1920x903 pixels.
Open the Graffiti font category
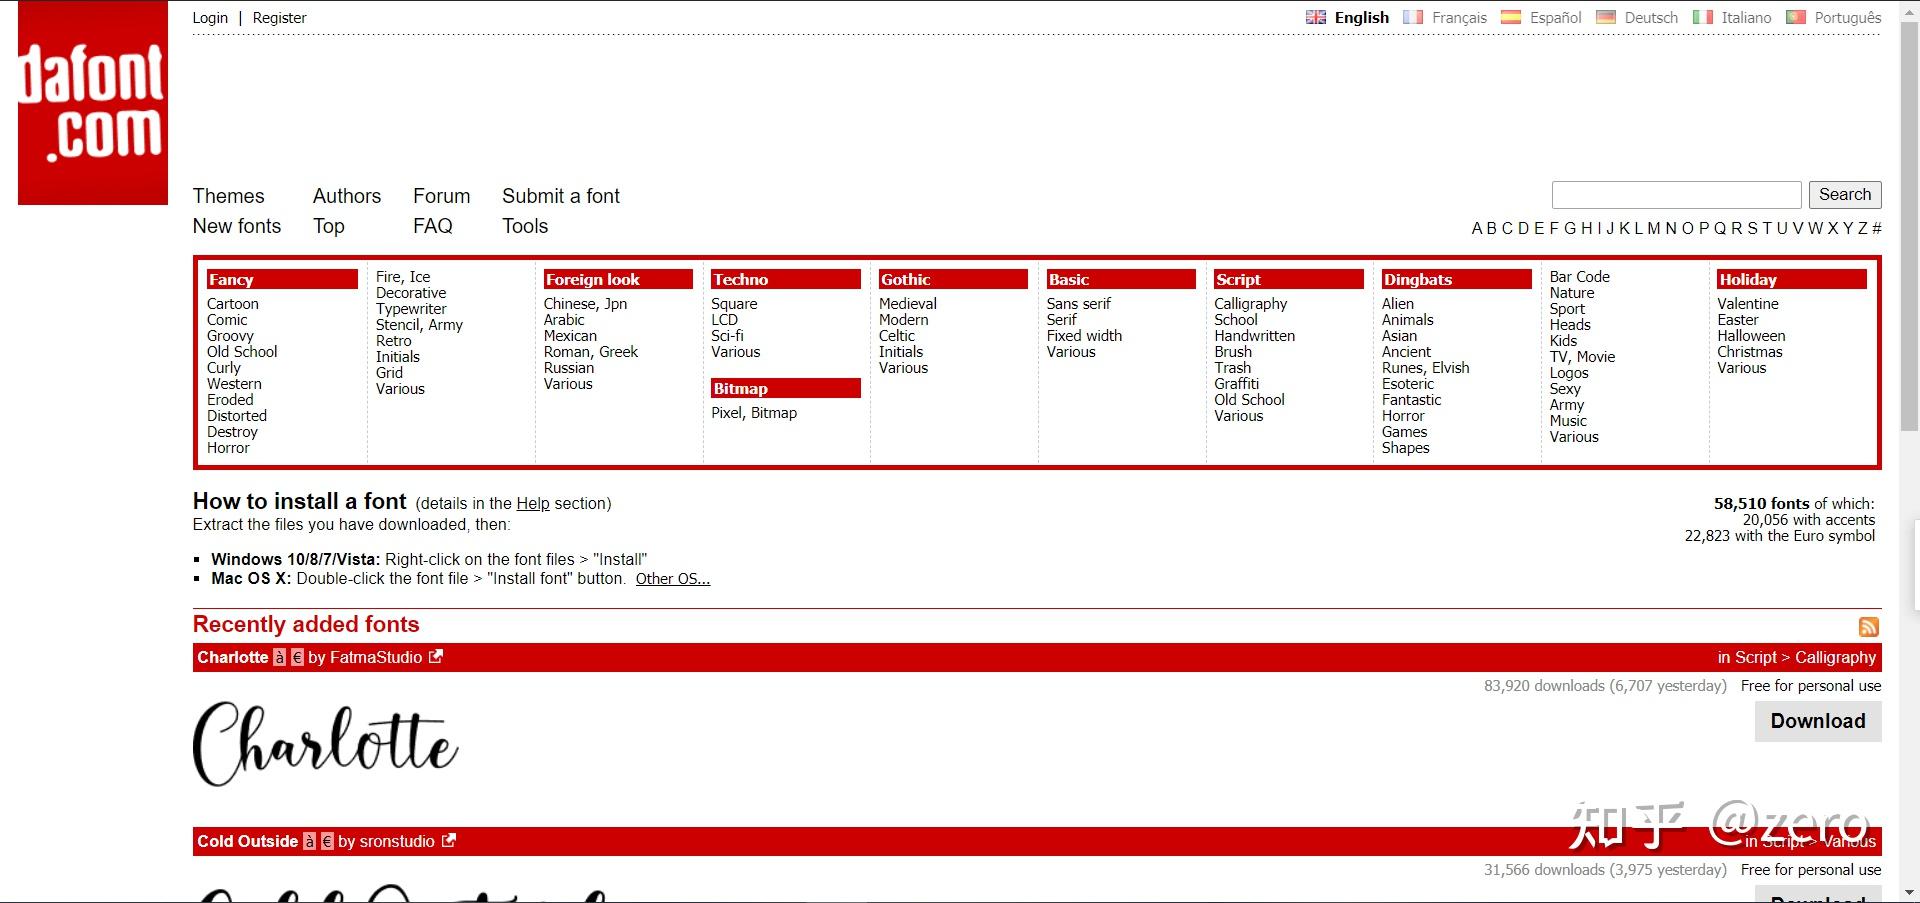coord(1236,384)
